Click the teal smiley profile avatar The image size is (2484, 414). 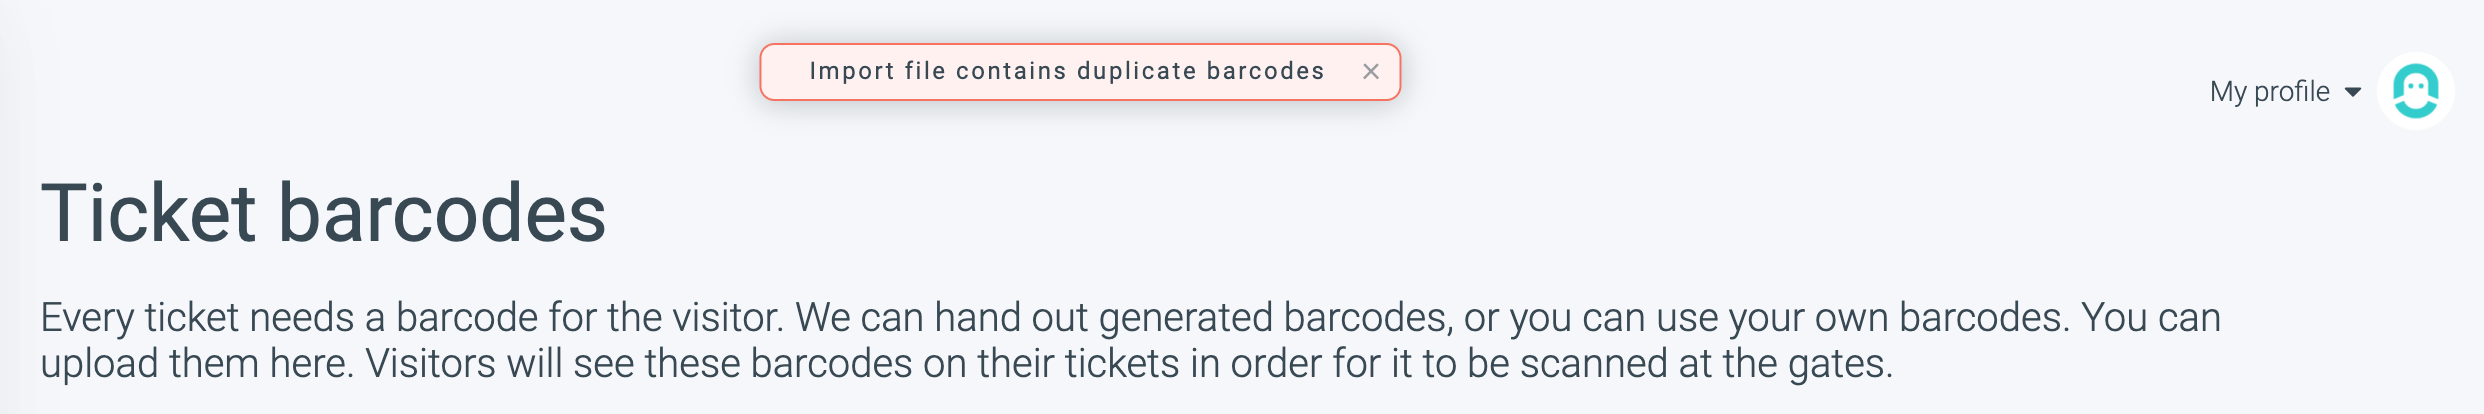(x=2415, y=92)
